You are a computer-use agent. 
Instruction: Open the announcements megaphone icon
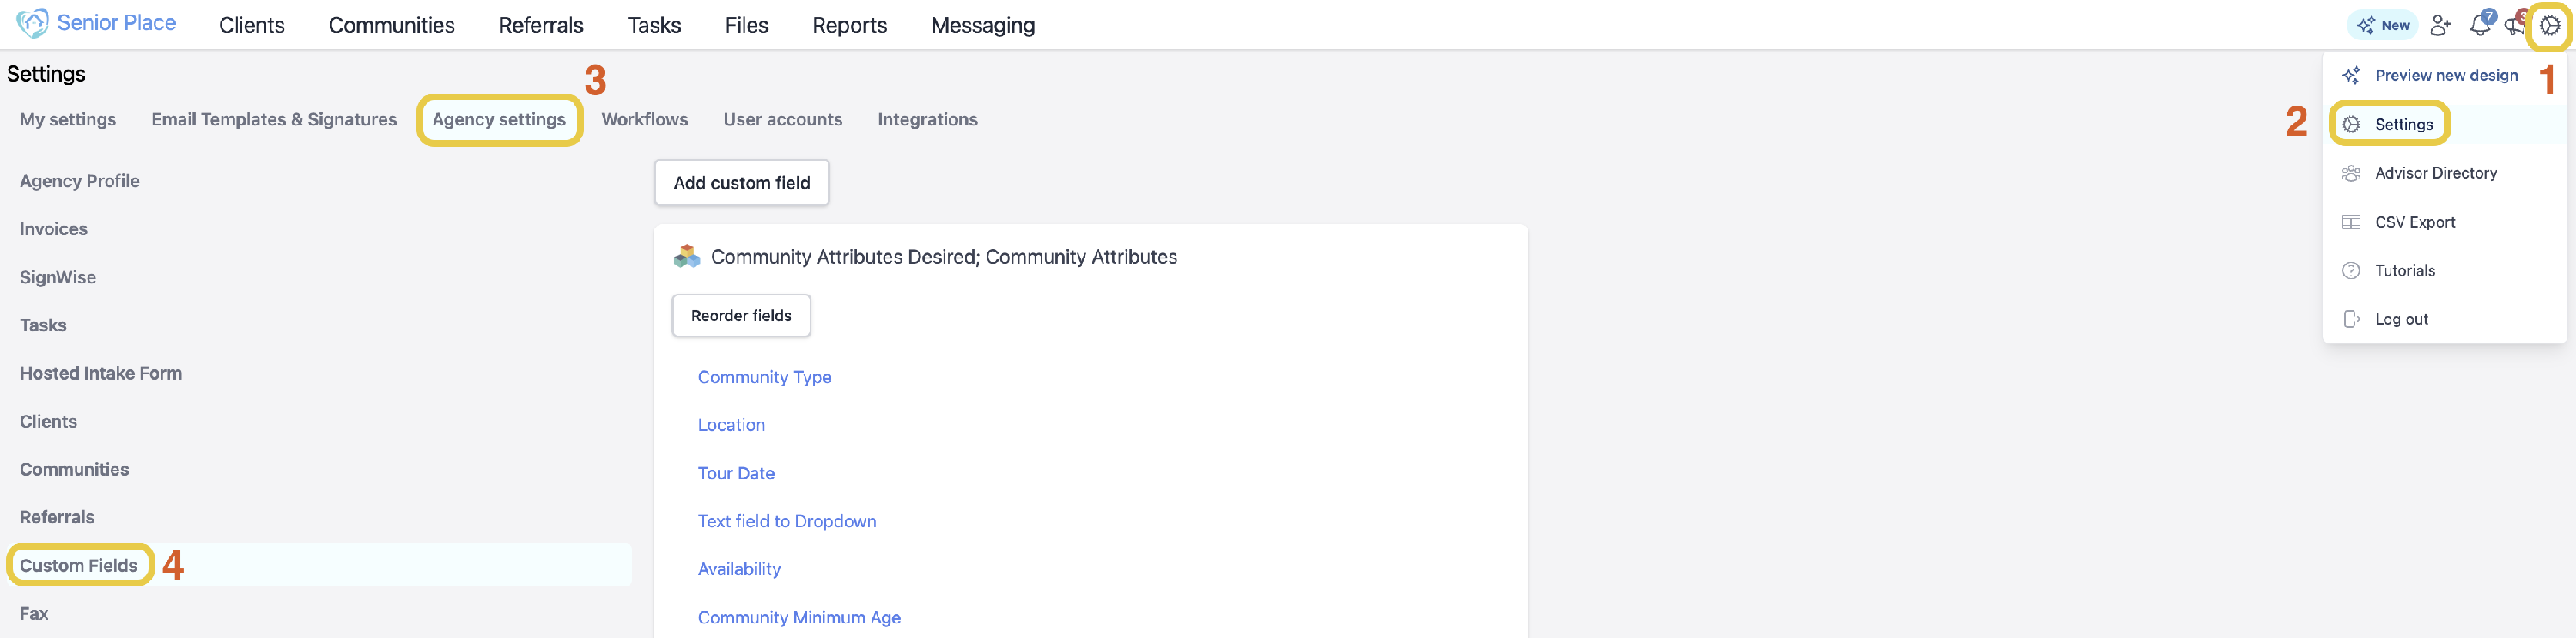tap(2514, 25)
